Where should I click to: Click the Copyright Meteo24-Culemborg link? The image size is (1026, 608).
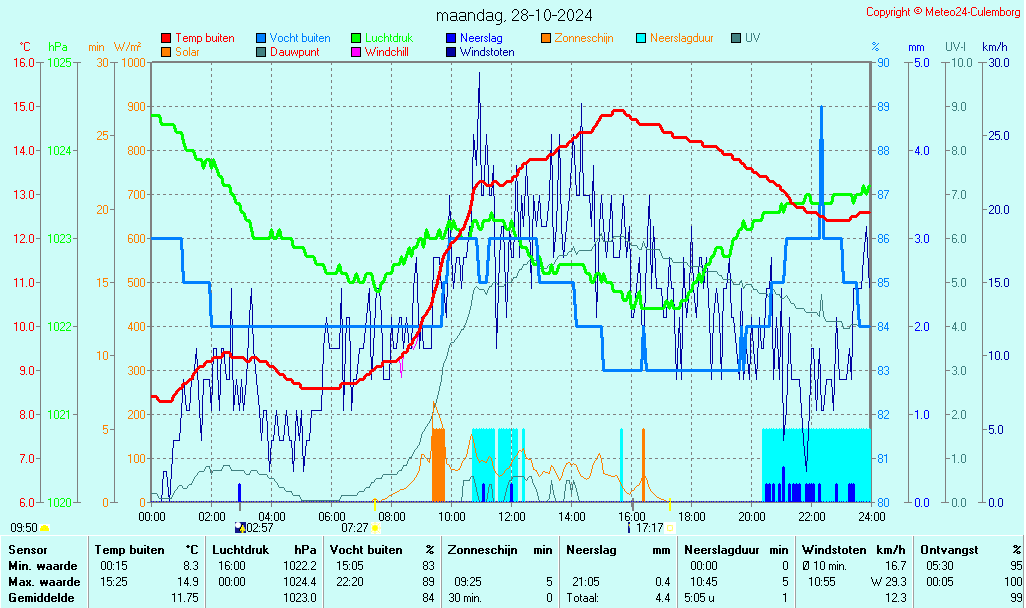(x=943, y=12)
